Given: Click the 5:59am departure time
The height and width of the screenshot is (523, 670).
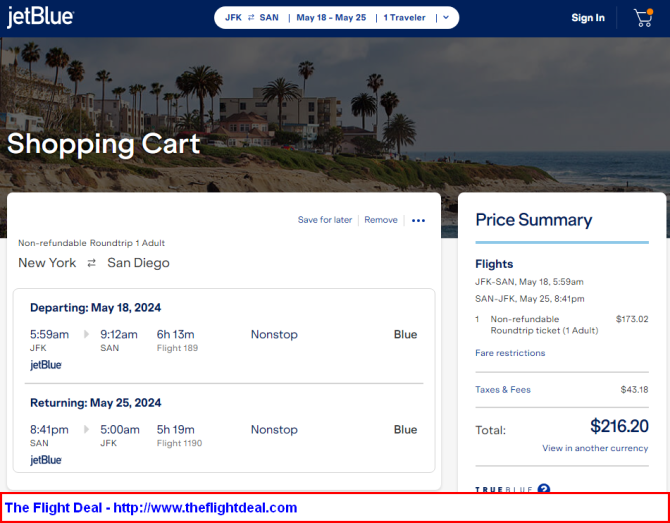Looking at the screenshot, I should coord(49,335).
